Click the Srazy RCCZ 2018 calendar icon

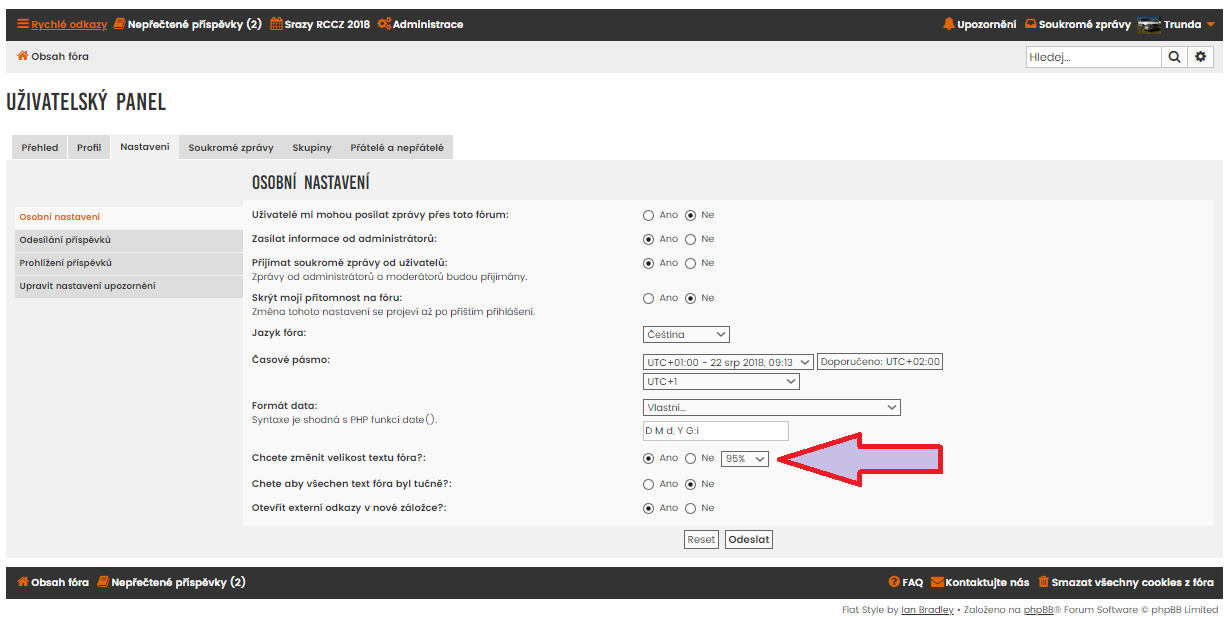pyautogui.click(x=276, y=24)
